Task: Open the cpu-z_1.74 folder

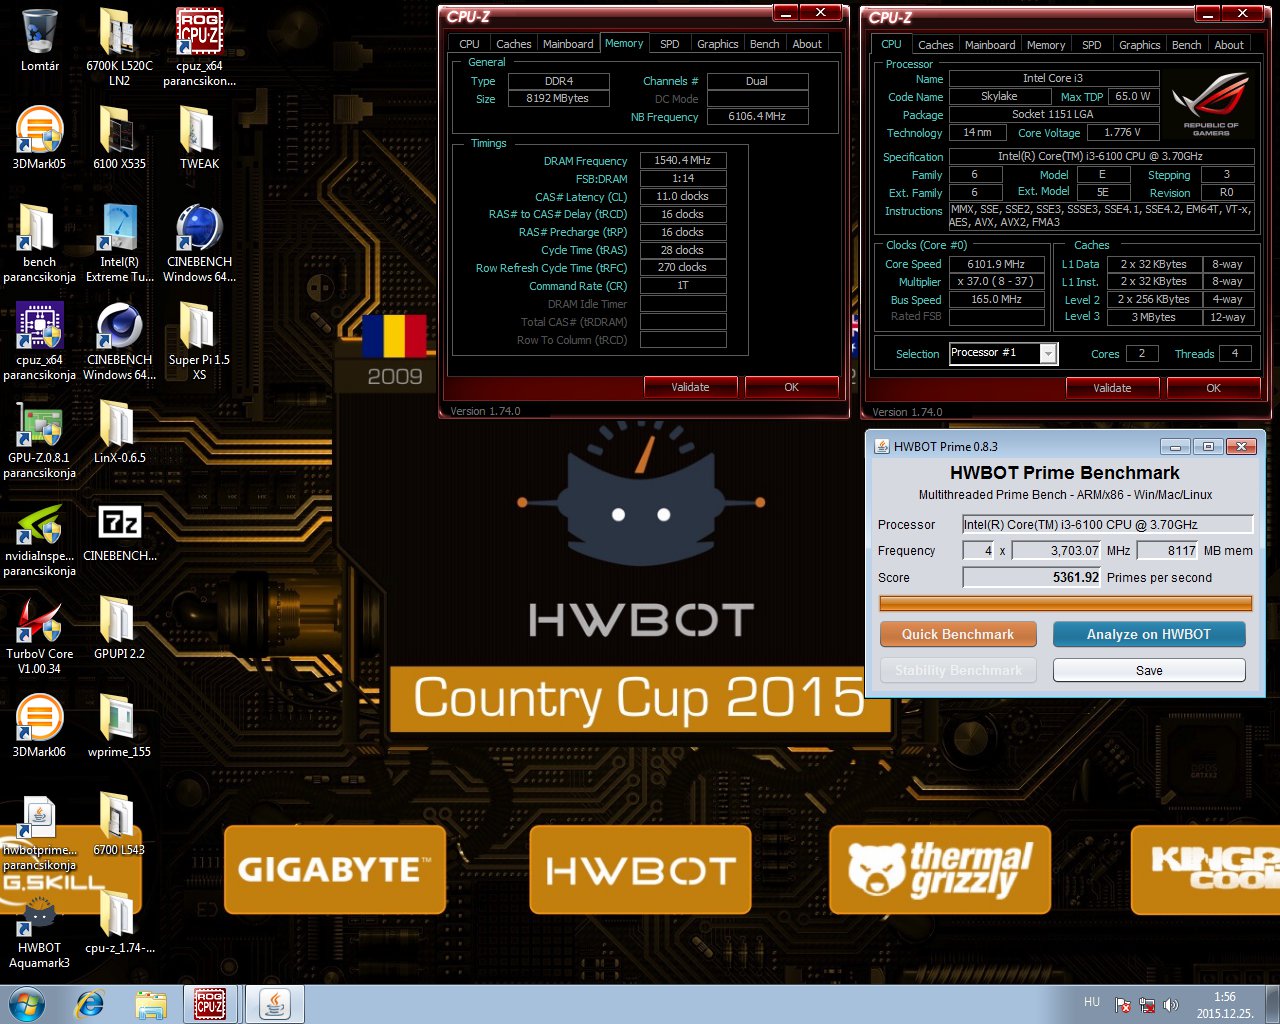Action: pos(119,922)
